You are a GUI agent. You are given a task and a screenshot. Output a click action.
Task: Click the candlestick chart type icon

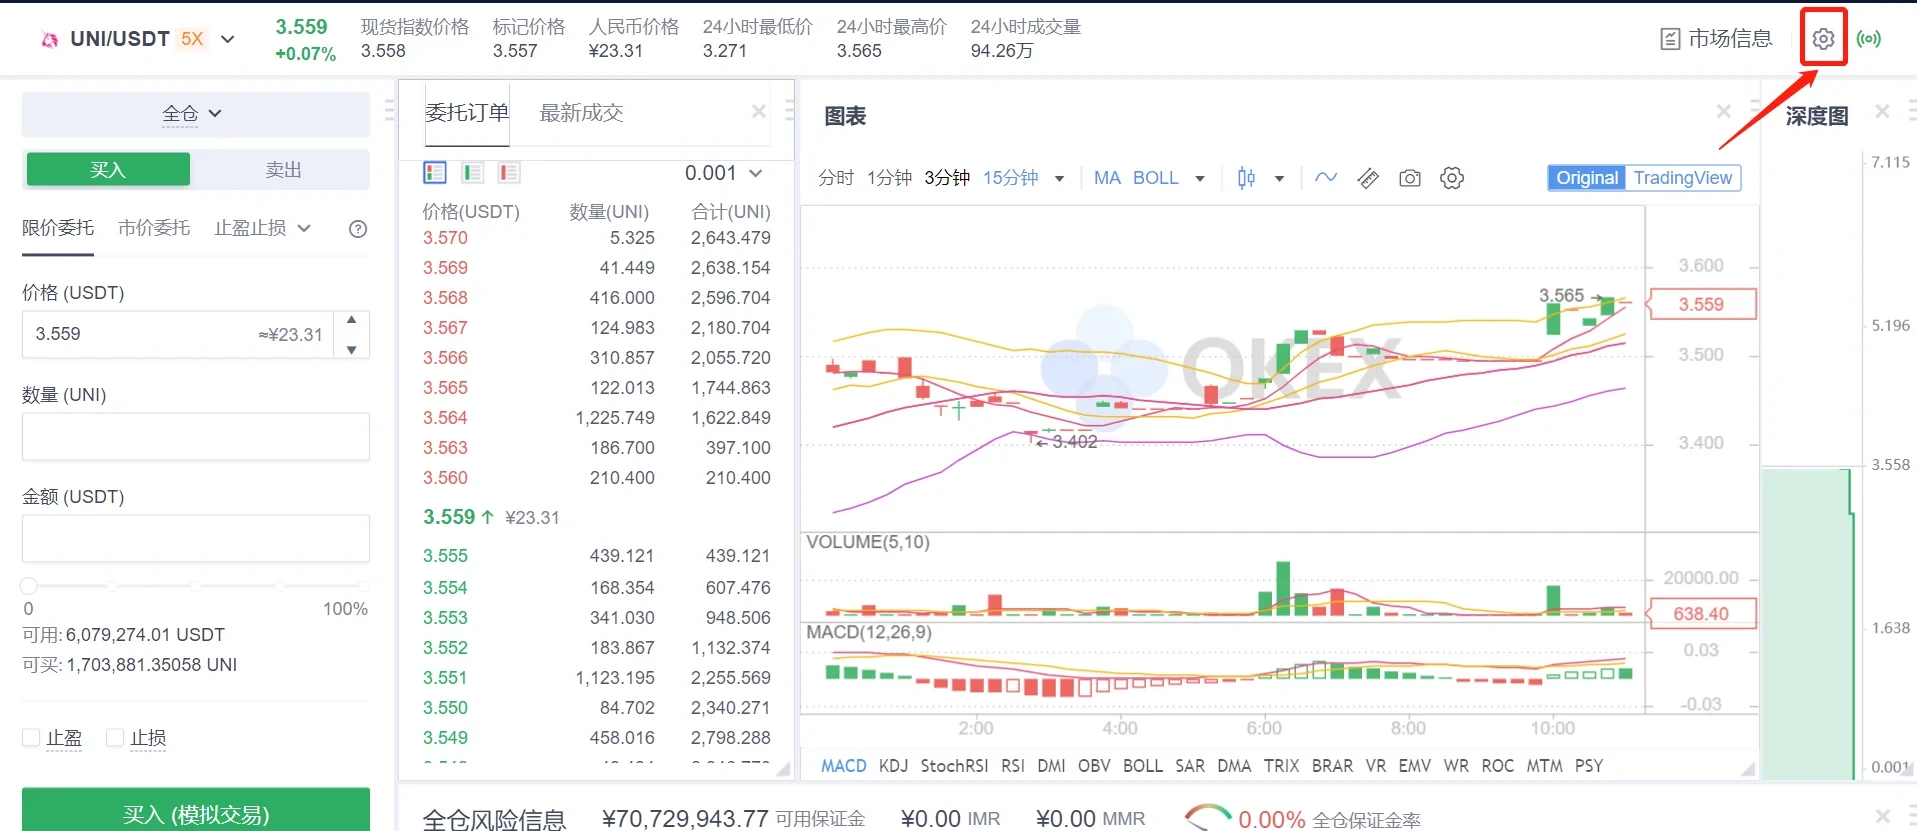[x=1246, y=178]
